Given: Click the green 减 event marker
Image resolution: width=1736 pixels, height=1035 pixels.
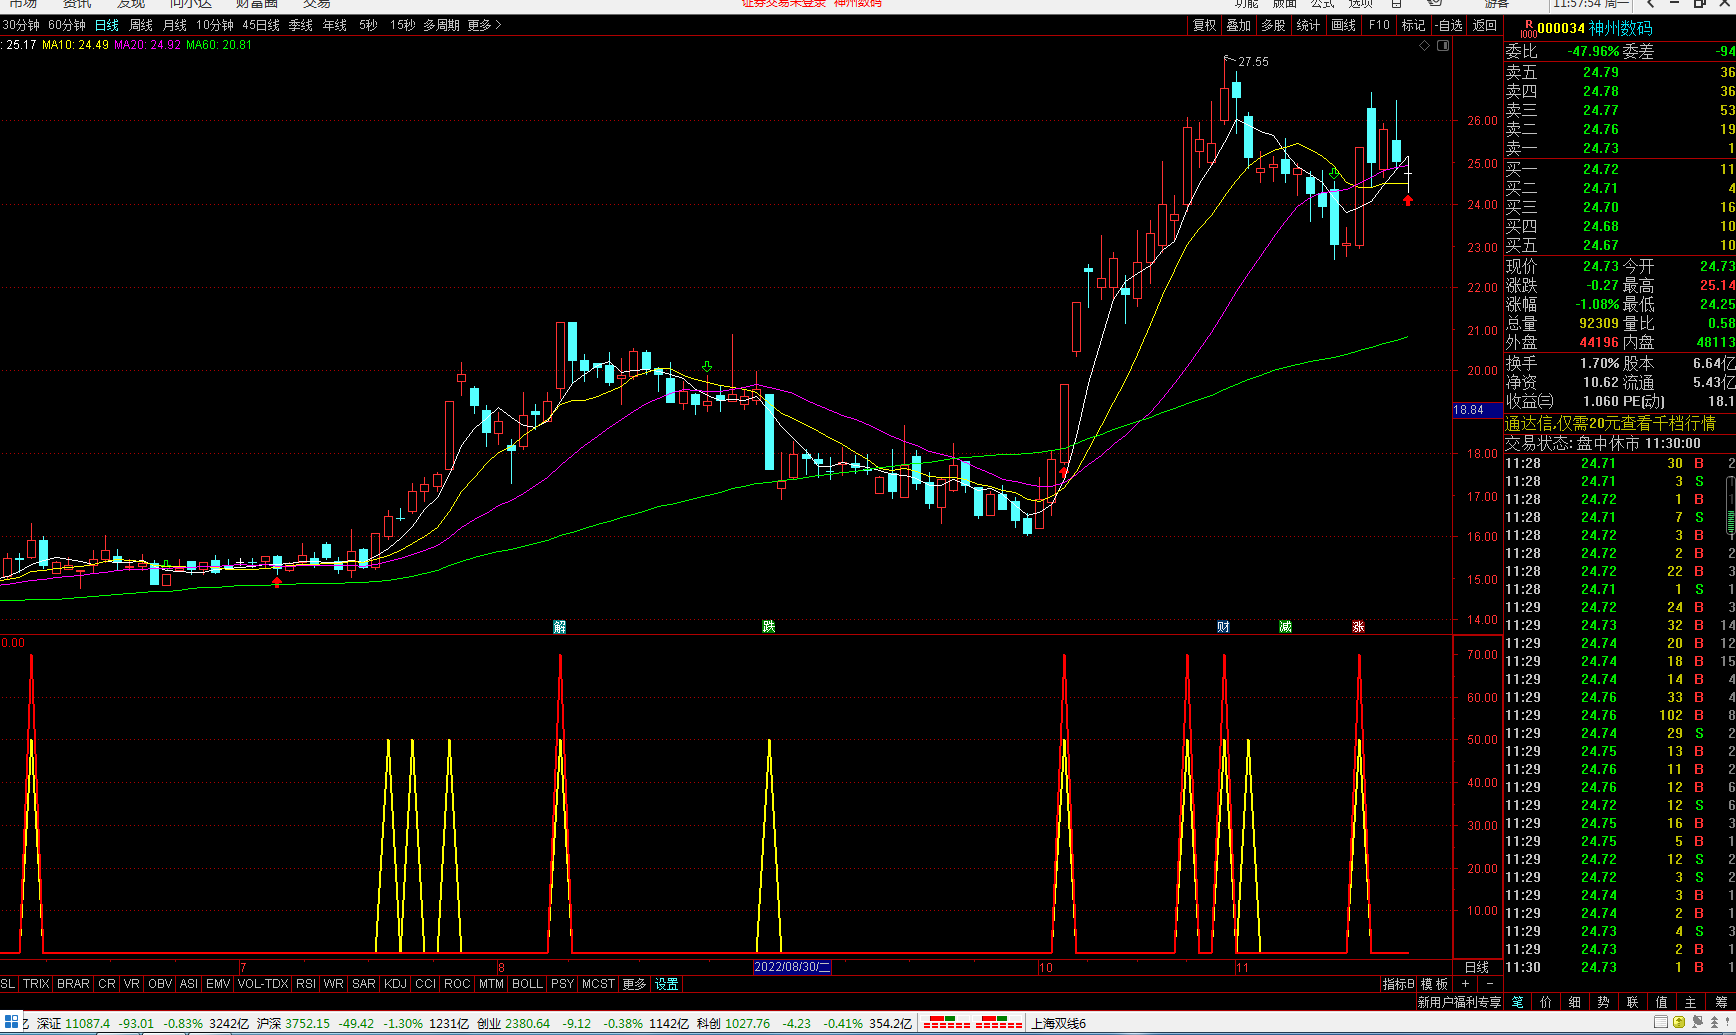Looking at the screenshot, I should (1285, 626).
